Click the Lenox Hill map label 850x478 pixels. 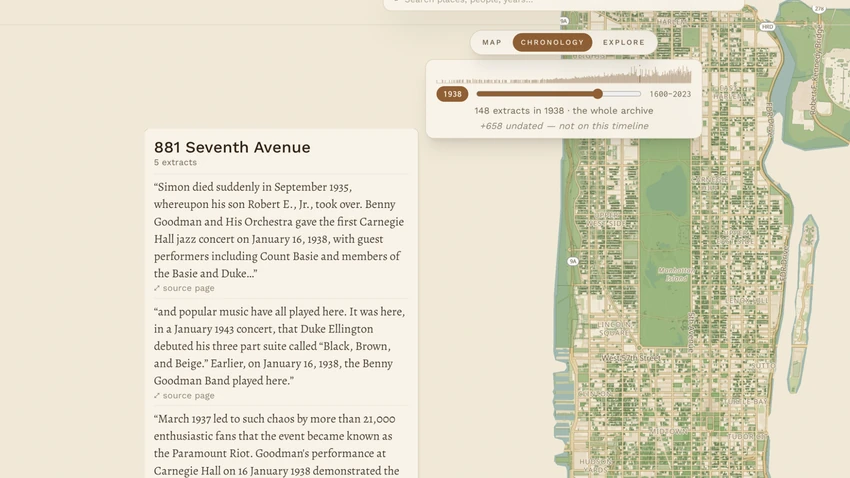pyautogui.click(x=748, y=300)
